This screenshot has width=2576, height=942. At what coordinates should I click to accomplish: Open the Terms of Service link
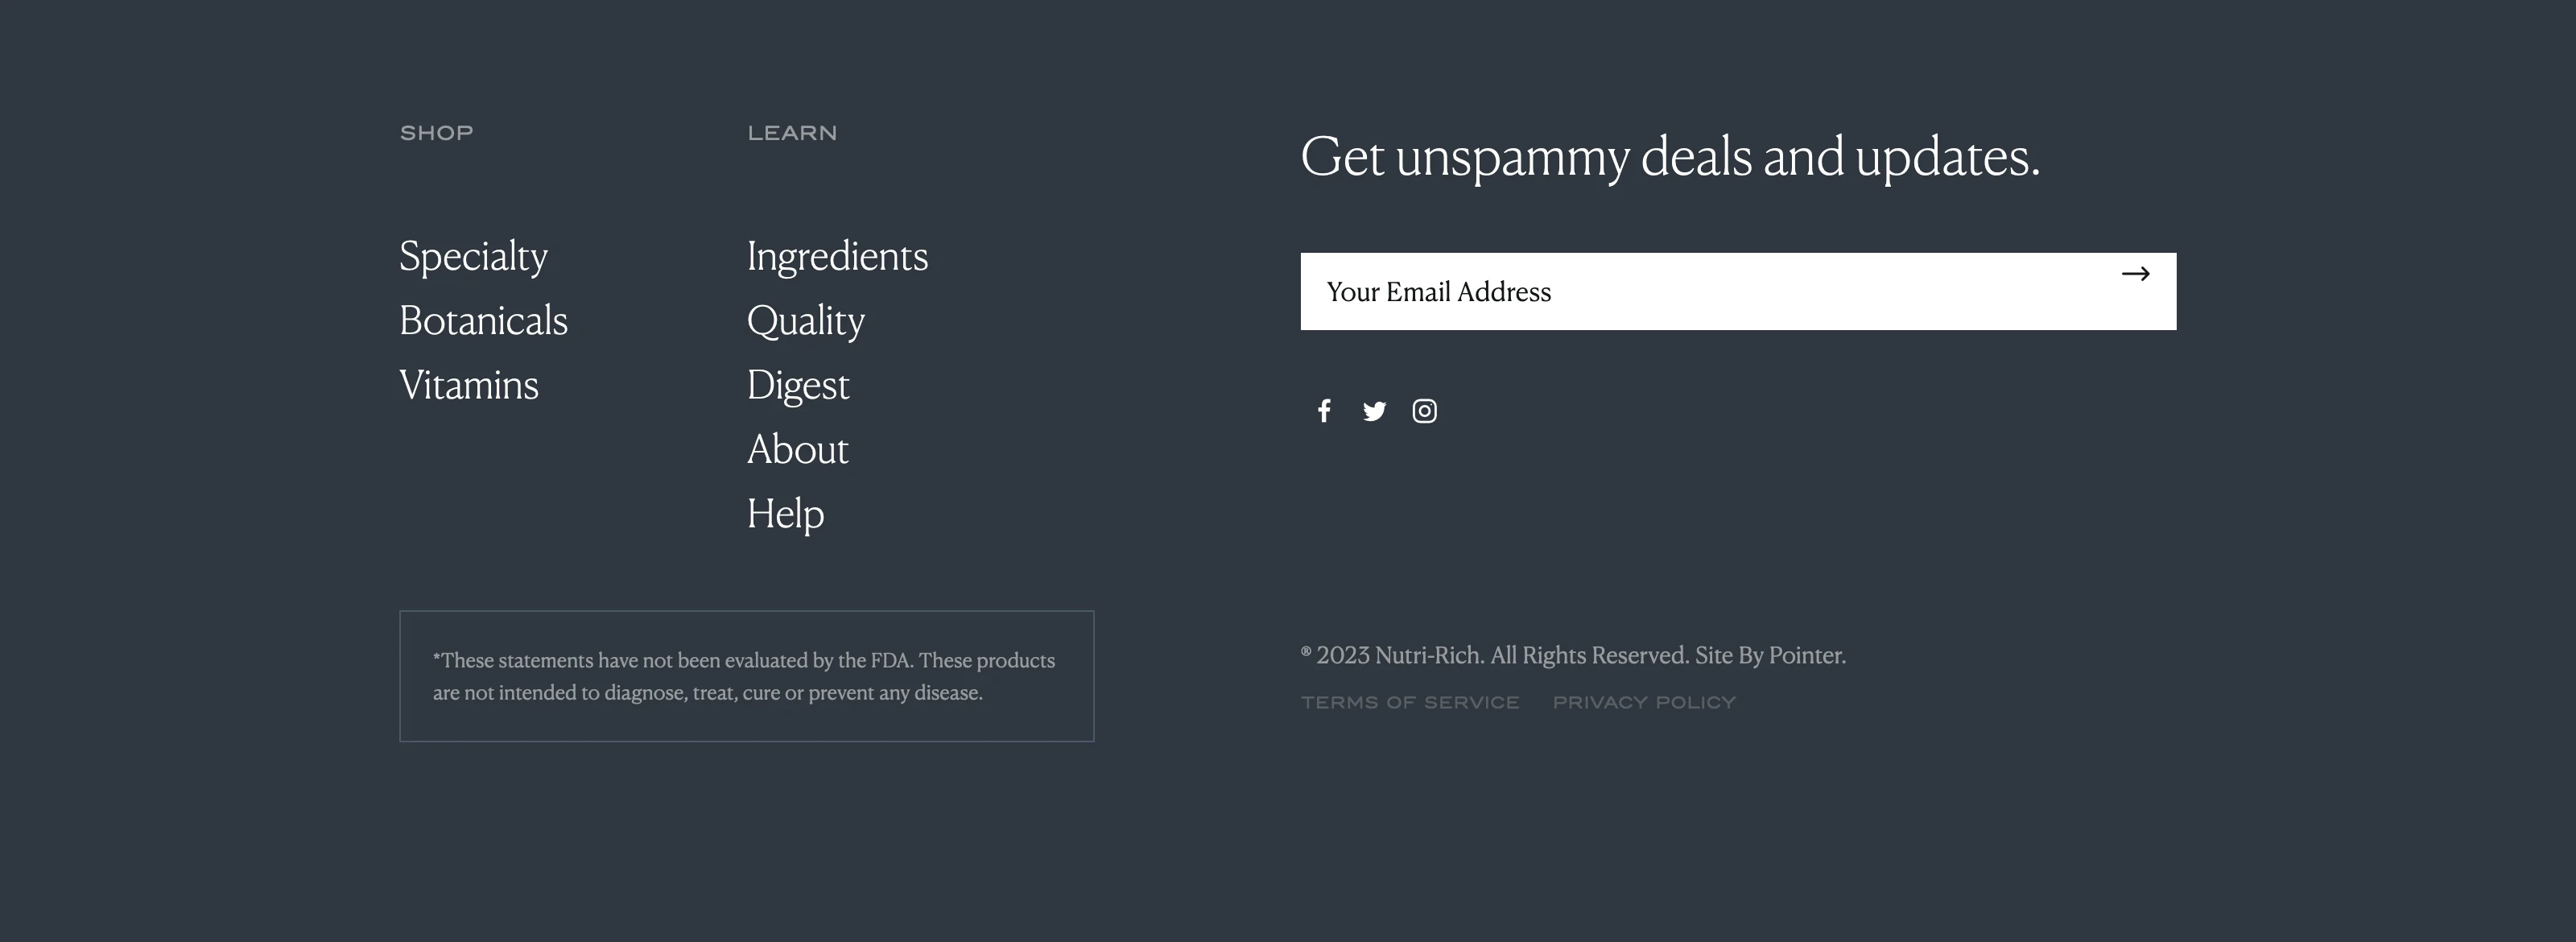[x=1411, y=701]
